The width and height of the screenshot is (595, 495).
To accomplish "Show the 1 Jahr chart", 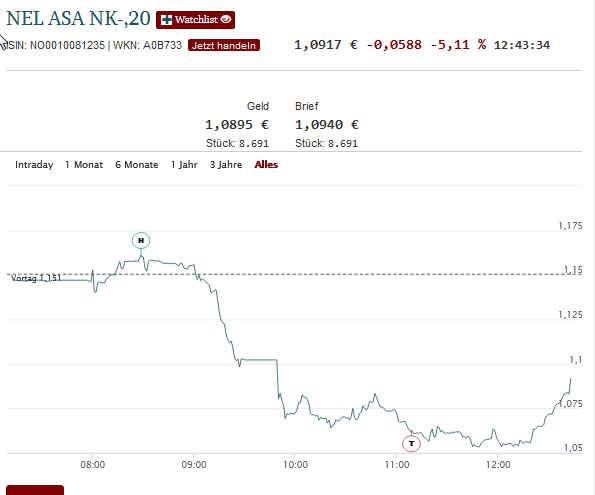I will pos(184,165).
